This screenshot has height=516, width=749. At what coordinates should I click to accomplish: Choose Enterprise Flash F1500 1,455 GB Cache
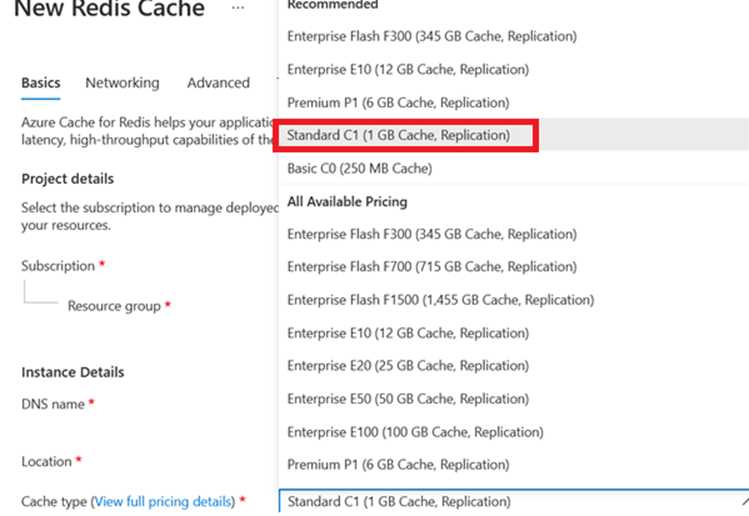coord(440,300)
